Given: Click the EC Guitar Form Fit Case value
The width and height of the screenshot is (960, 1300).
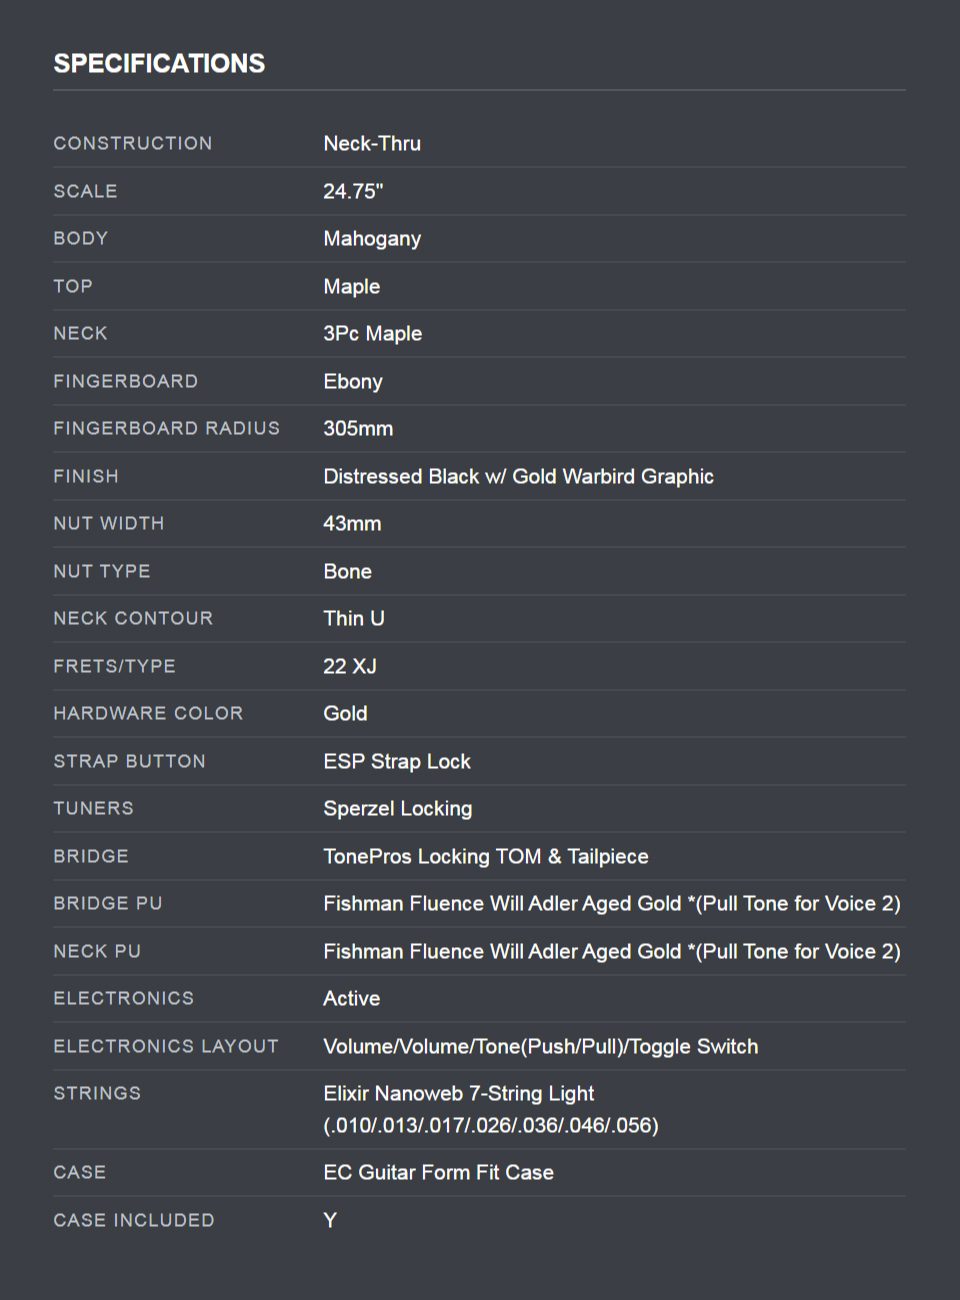Looking at the screenshot, I should (x=438, y=1172).
